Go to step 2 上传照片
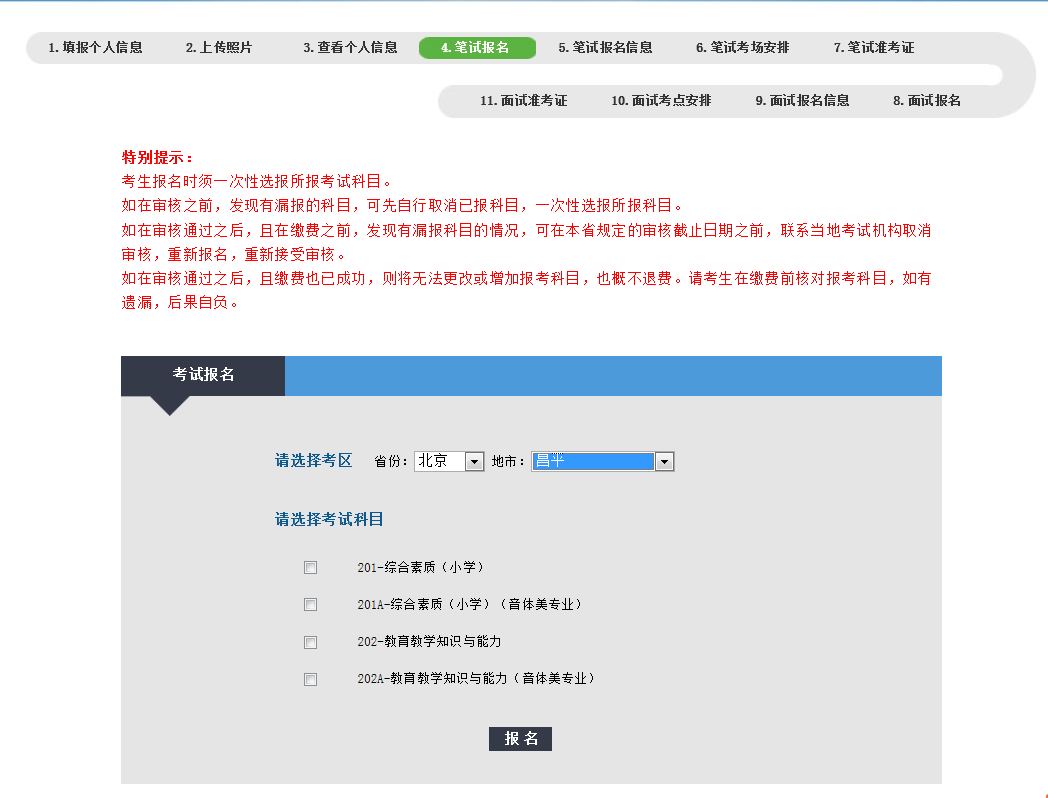The width and height of the screenshot is (1048, 798). tap(219, 47)
